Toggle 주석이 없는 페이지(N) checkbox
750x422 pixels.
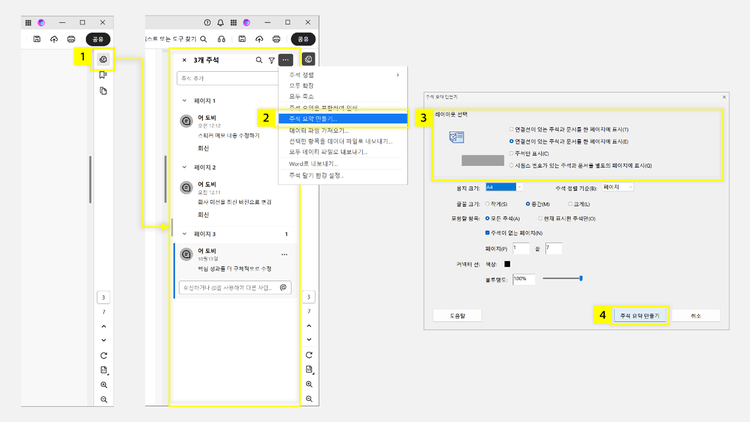(487, 233)
